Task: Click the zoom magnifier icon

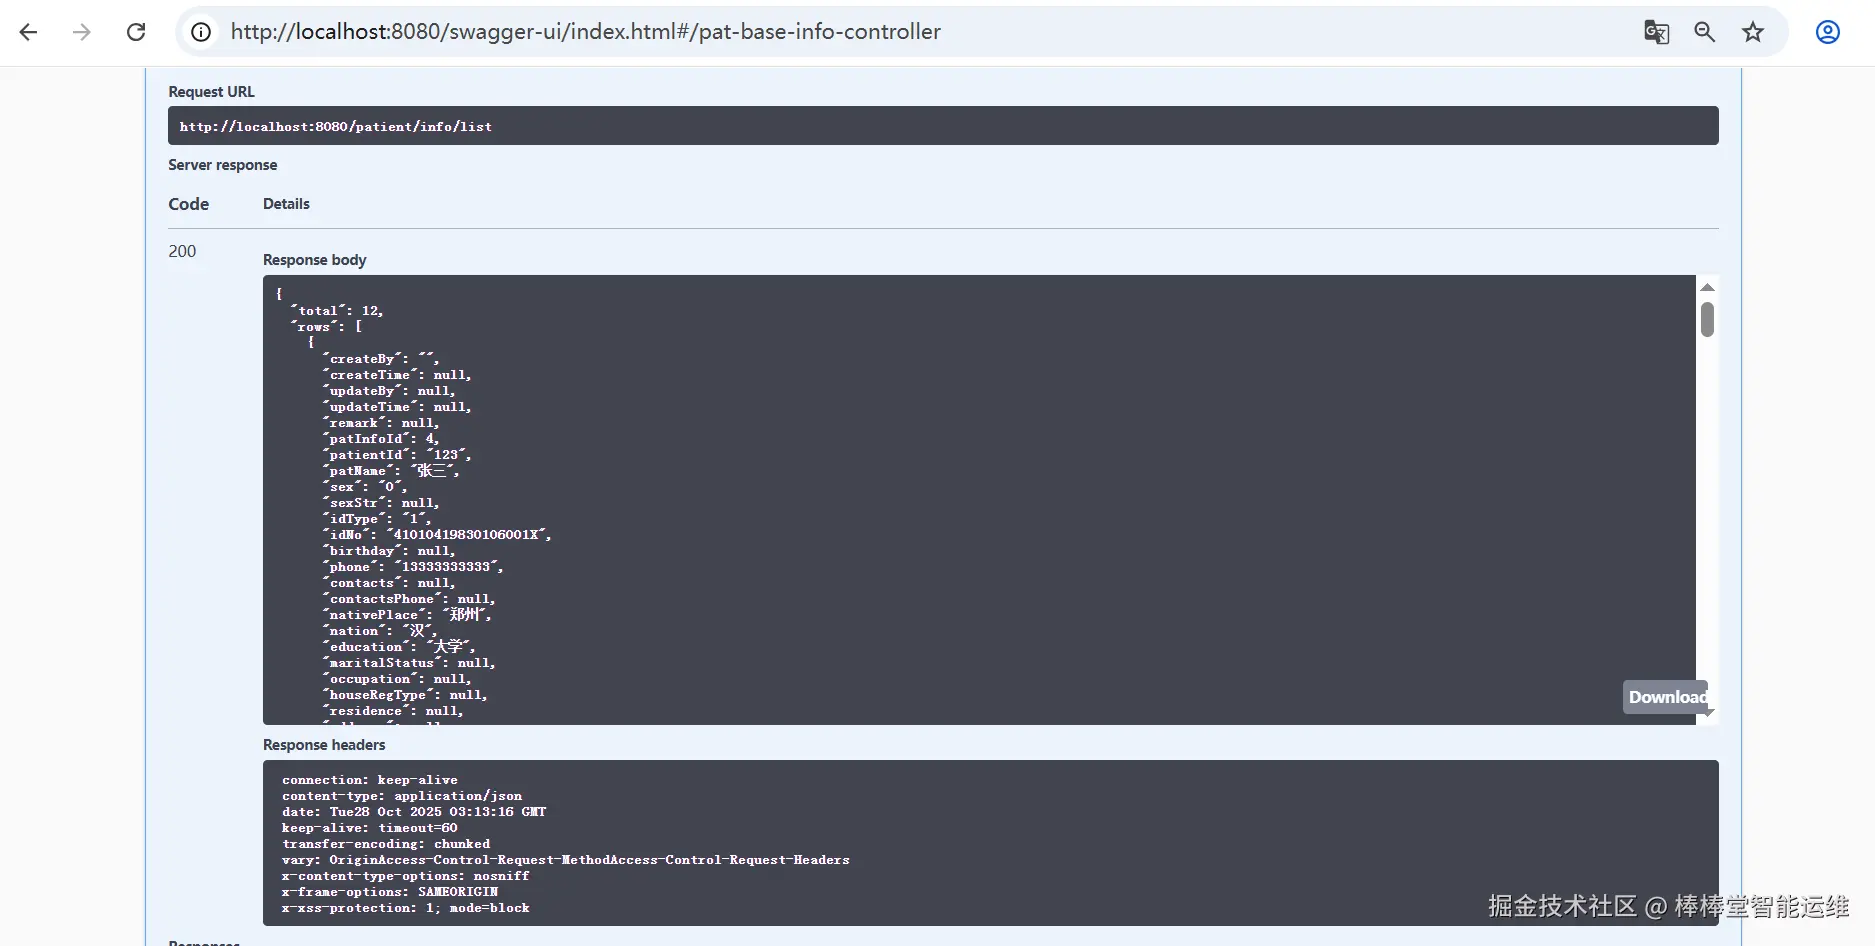Action: coord(1705,32)
